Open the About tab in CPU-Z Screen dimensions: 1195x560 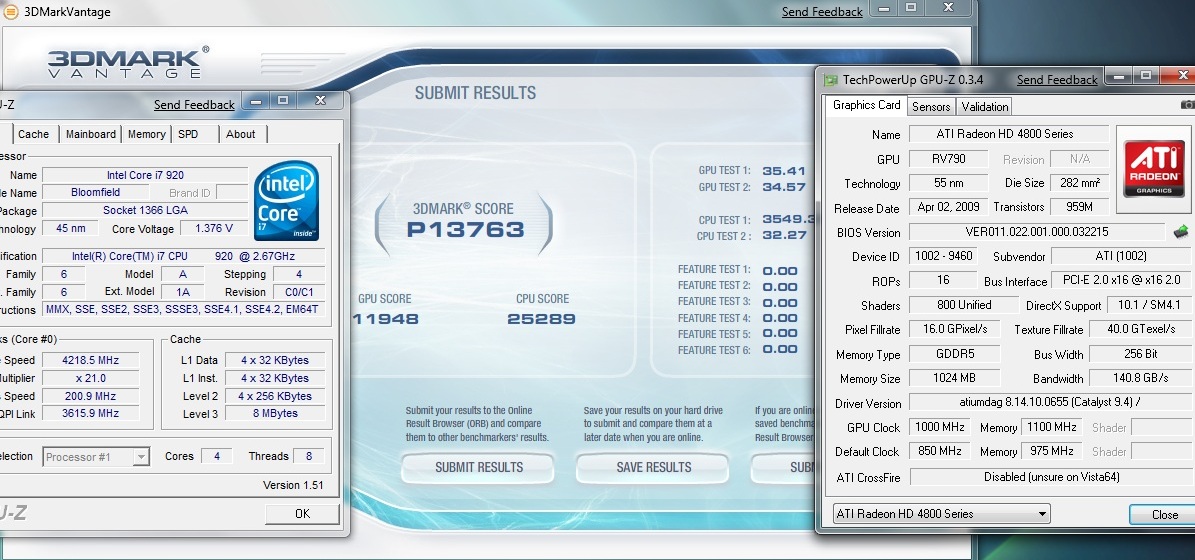click(241, 134)
